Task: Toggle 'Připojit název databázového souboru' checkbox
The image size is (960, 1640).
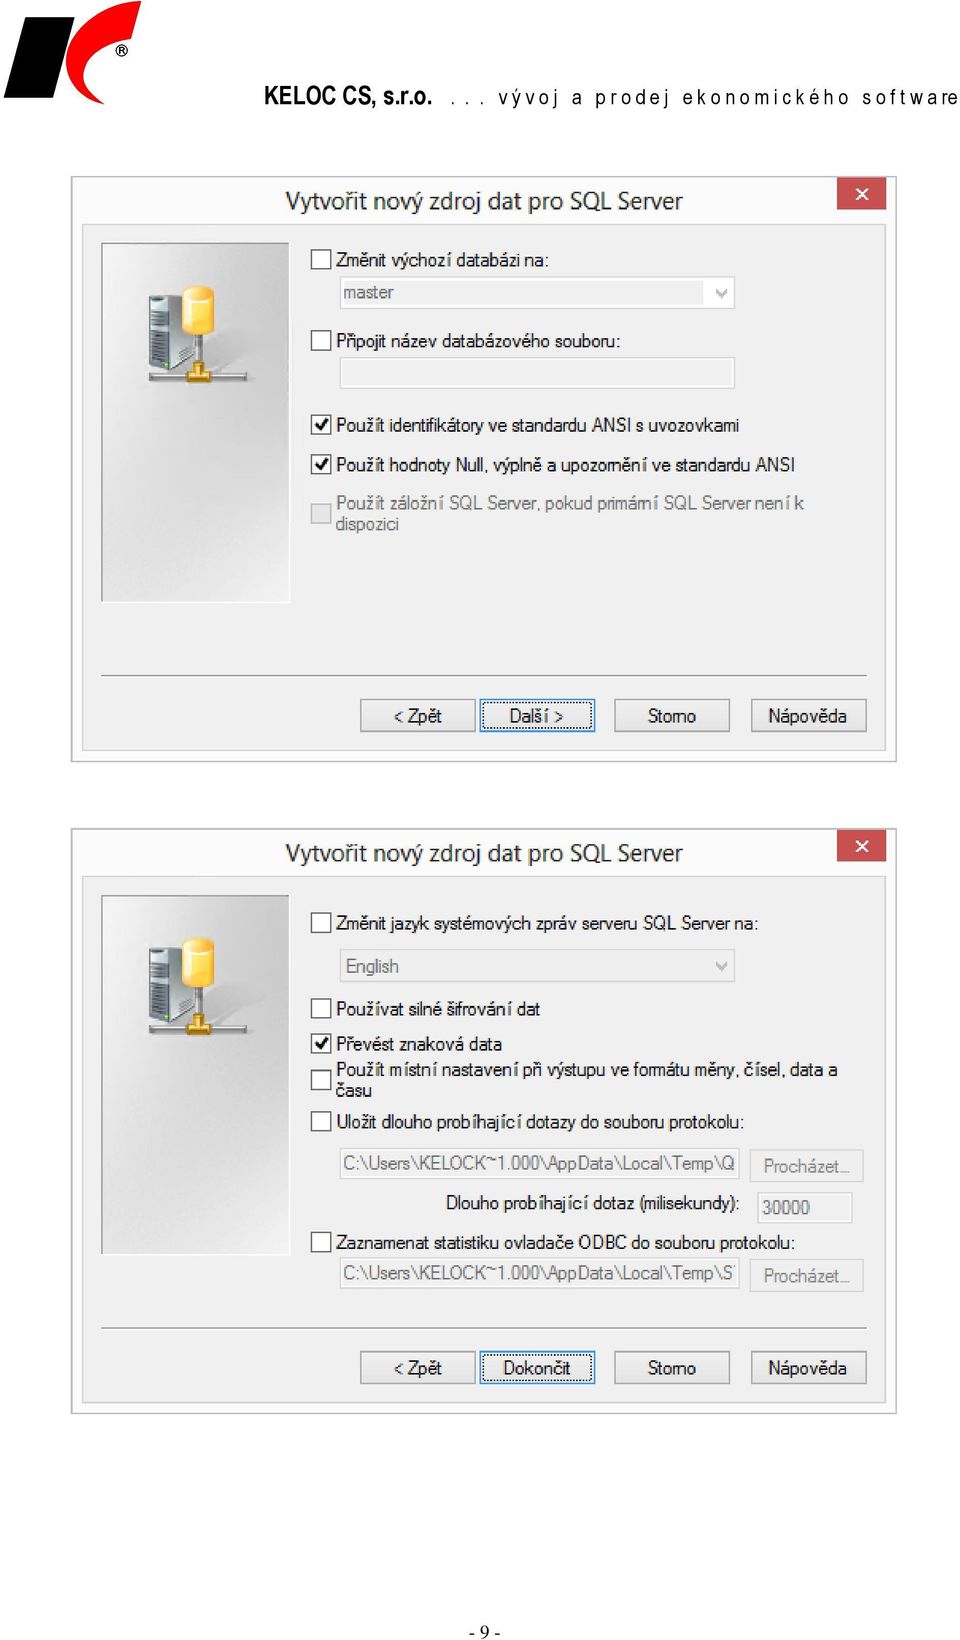Action: point(321,340)
